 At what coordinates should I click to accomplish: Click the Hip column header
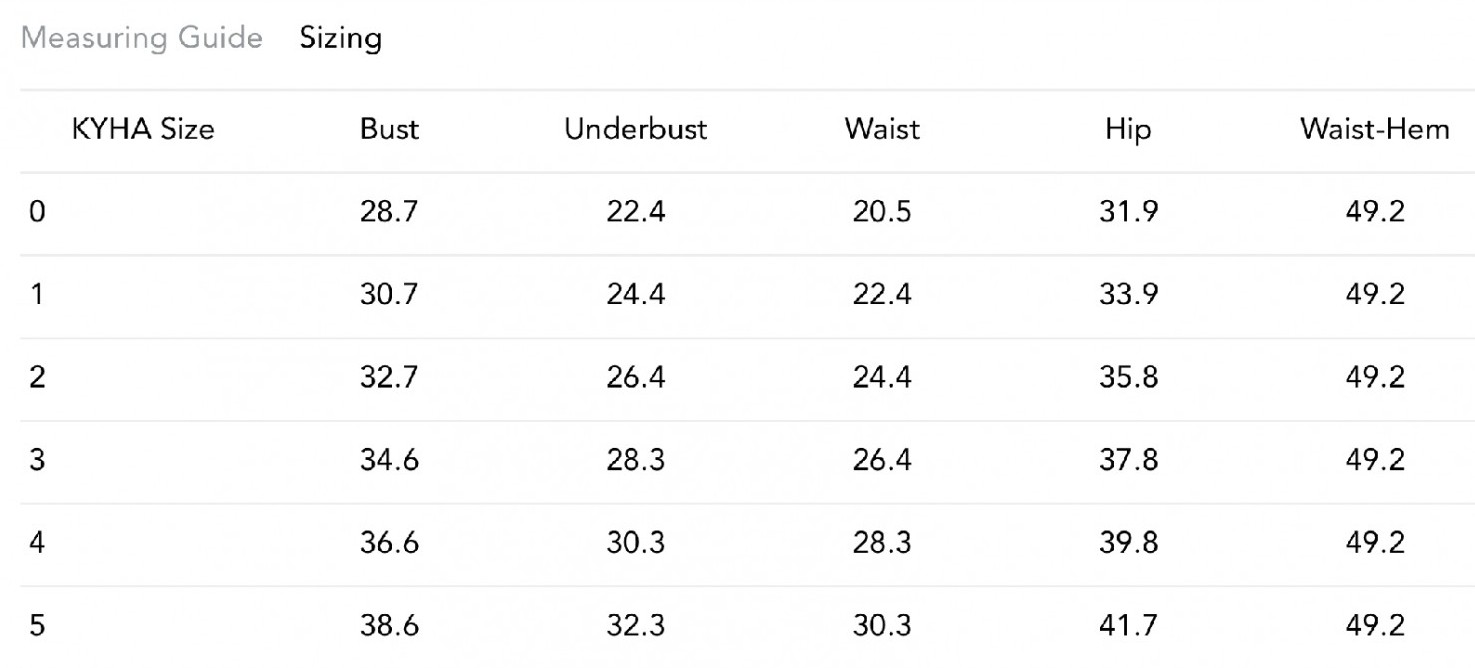pyautogui.click(x=1128, y=128)
